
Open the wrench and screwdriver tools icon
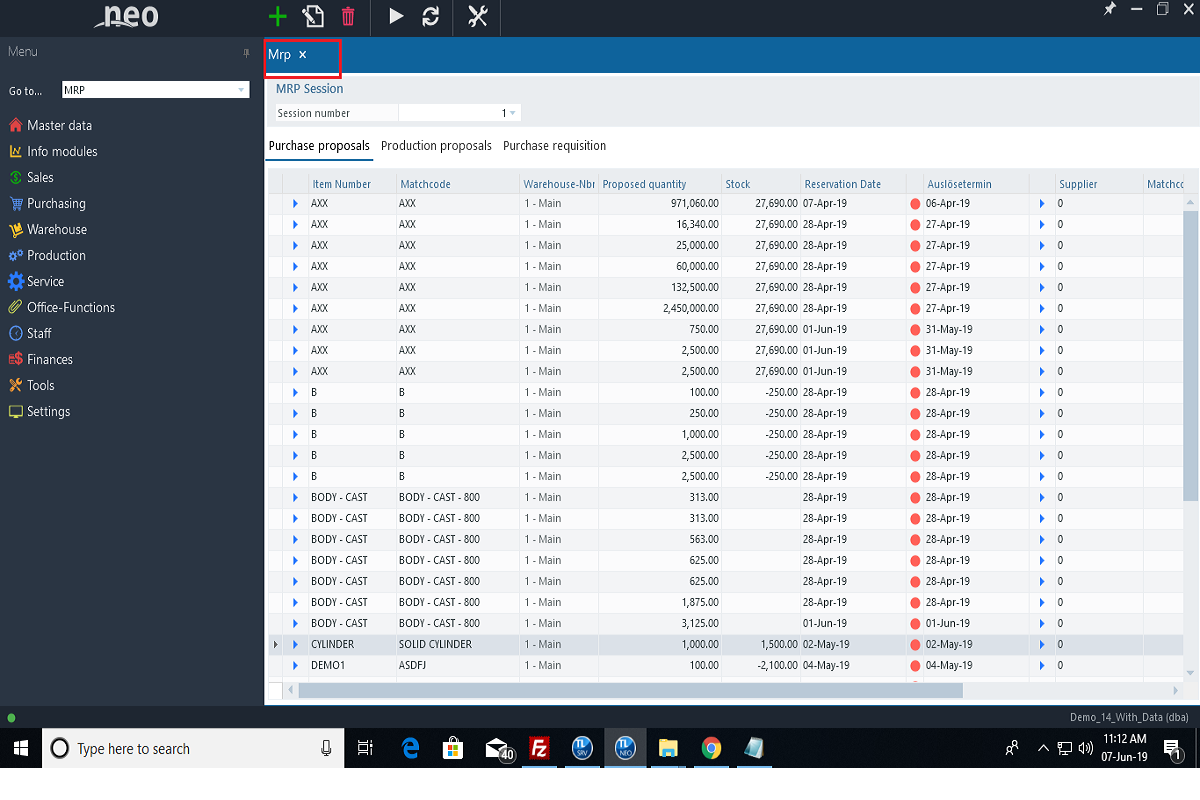coord(477,16)
